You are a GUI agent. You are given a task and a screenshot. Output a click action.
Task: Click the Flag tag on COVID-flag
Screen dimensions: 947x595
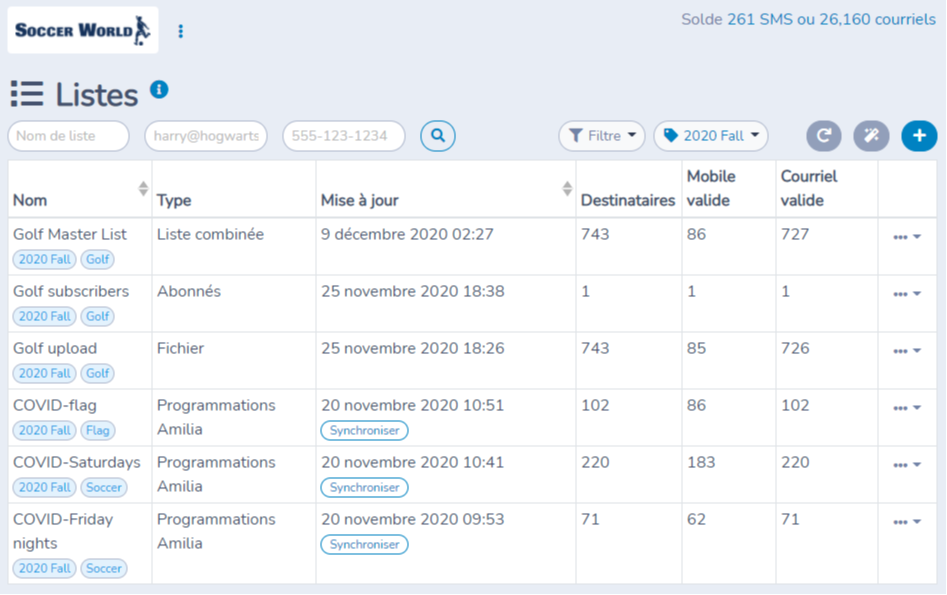[x=97, y=430]
